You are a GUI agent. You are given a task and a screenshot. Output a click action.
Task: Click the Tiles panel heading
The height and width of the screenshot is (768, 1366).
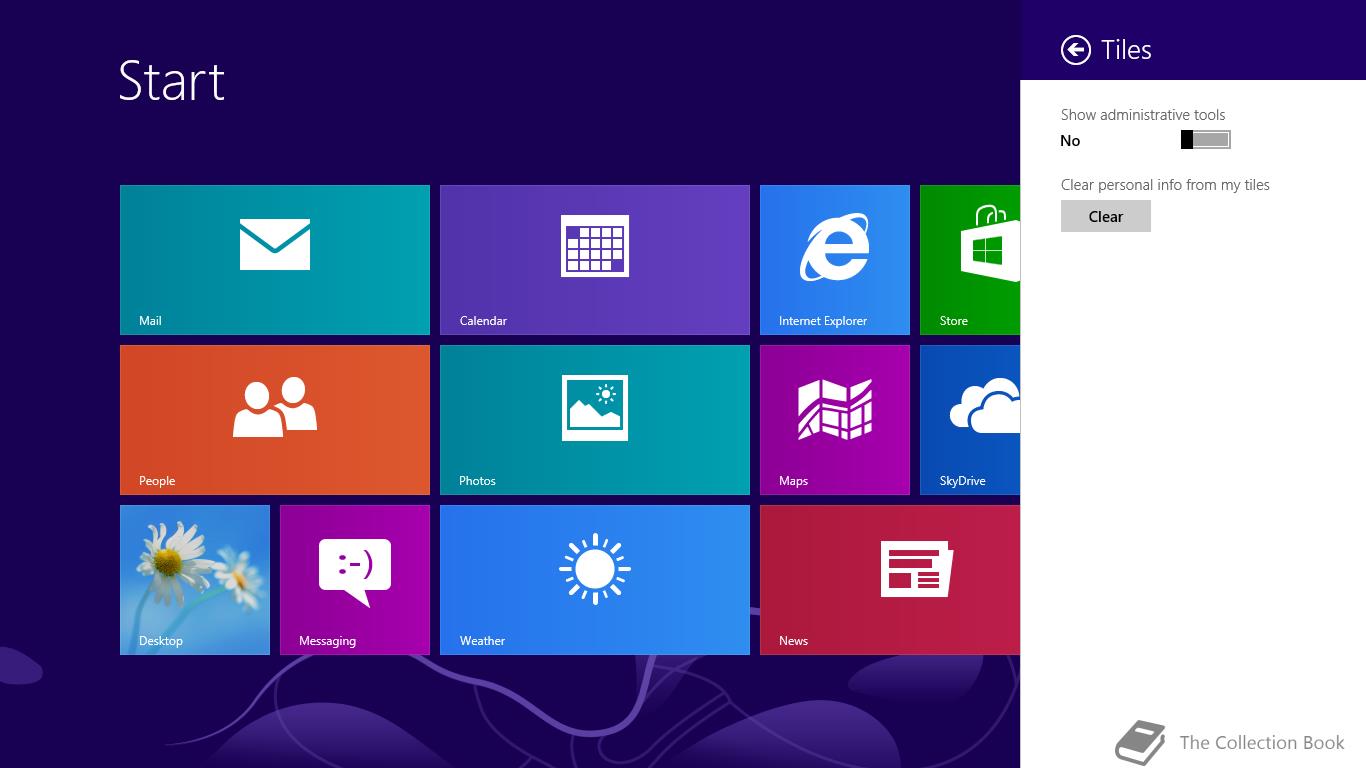pyautogui.click(x=1127, y=50)
